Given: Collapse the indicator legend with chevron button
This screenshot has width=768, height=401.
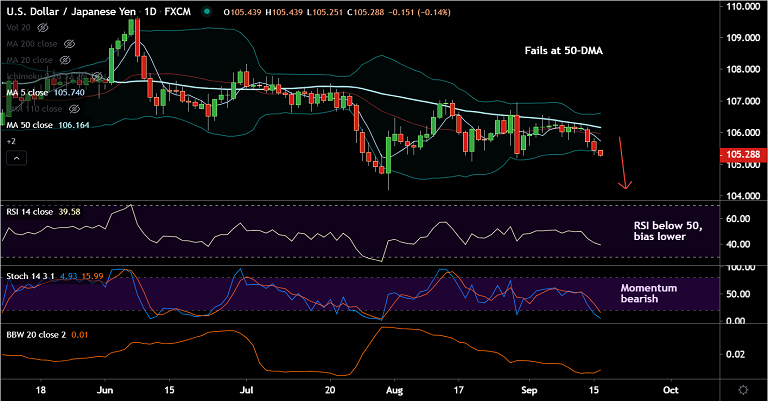Looking at the screenshot, I should pyautogui.click(x=17, y=158).
